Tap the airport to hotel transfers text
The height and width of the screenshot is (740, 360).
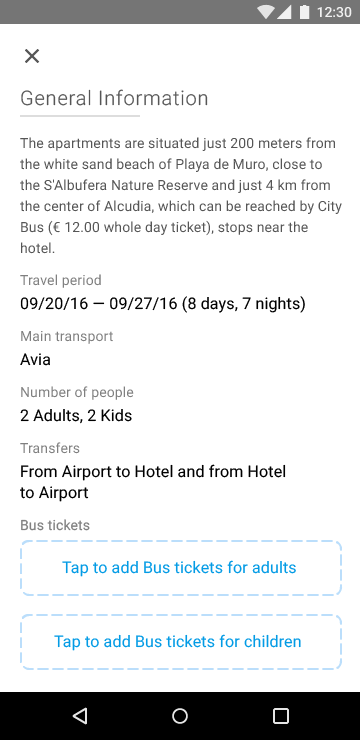point(153,482)
